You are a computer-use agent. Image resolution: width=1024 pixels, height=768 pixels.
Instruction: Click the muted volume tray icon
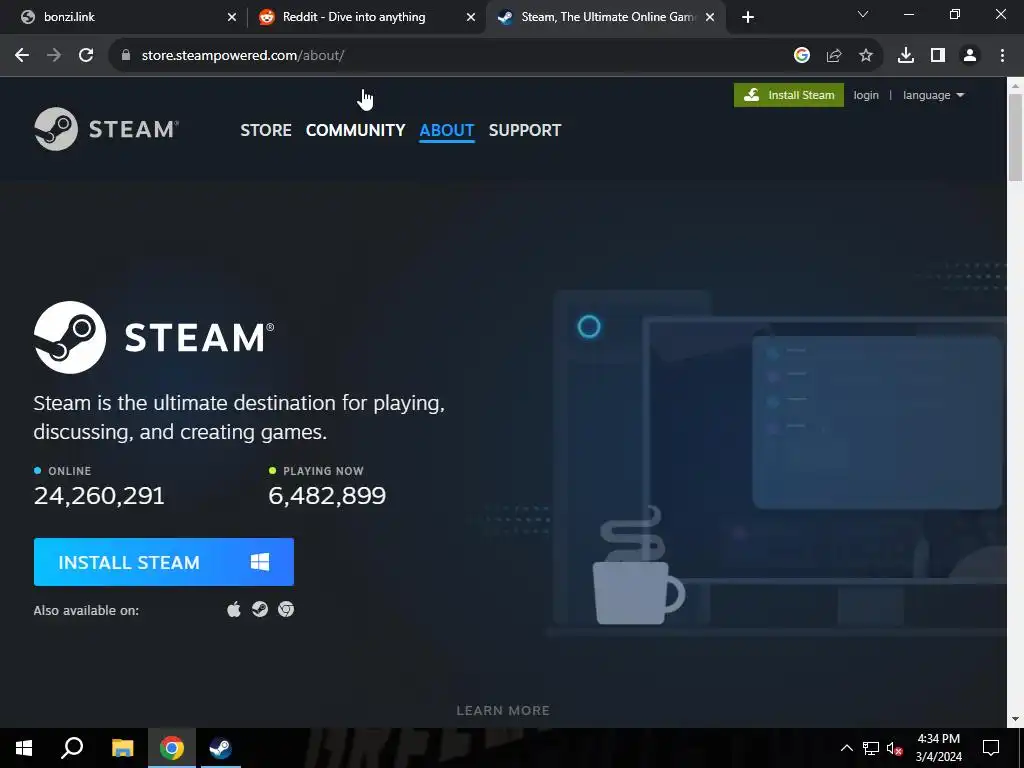point(894,748)
